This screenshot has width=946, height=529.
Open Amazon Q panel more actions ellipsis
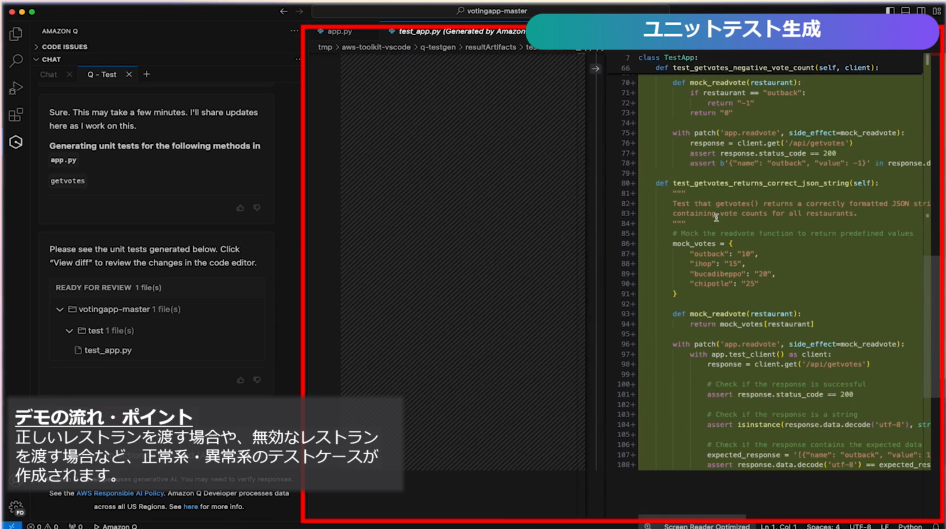point(294,31)
